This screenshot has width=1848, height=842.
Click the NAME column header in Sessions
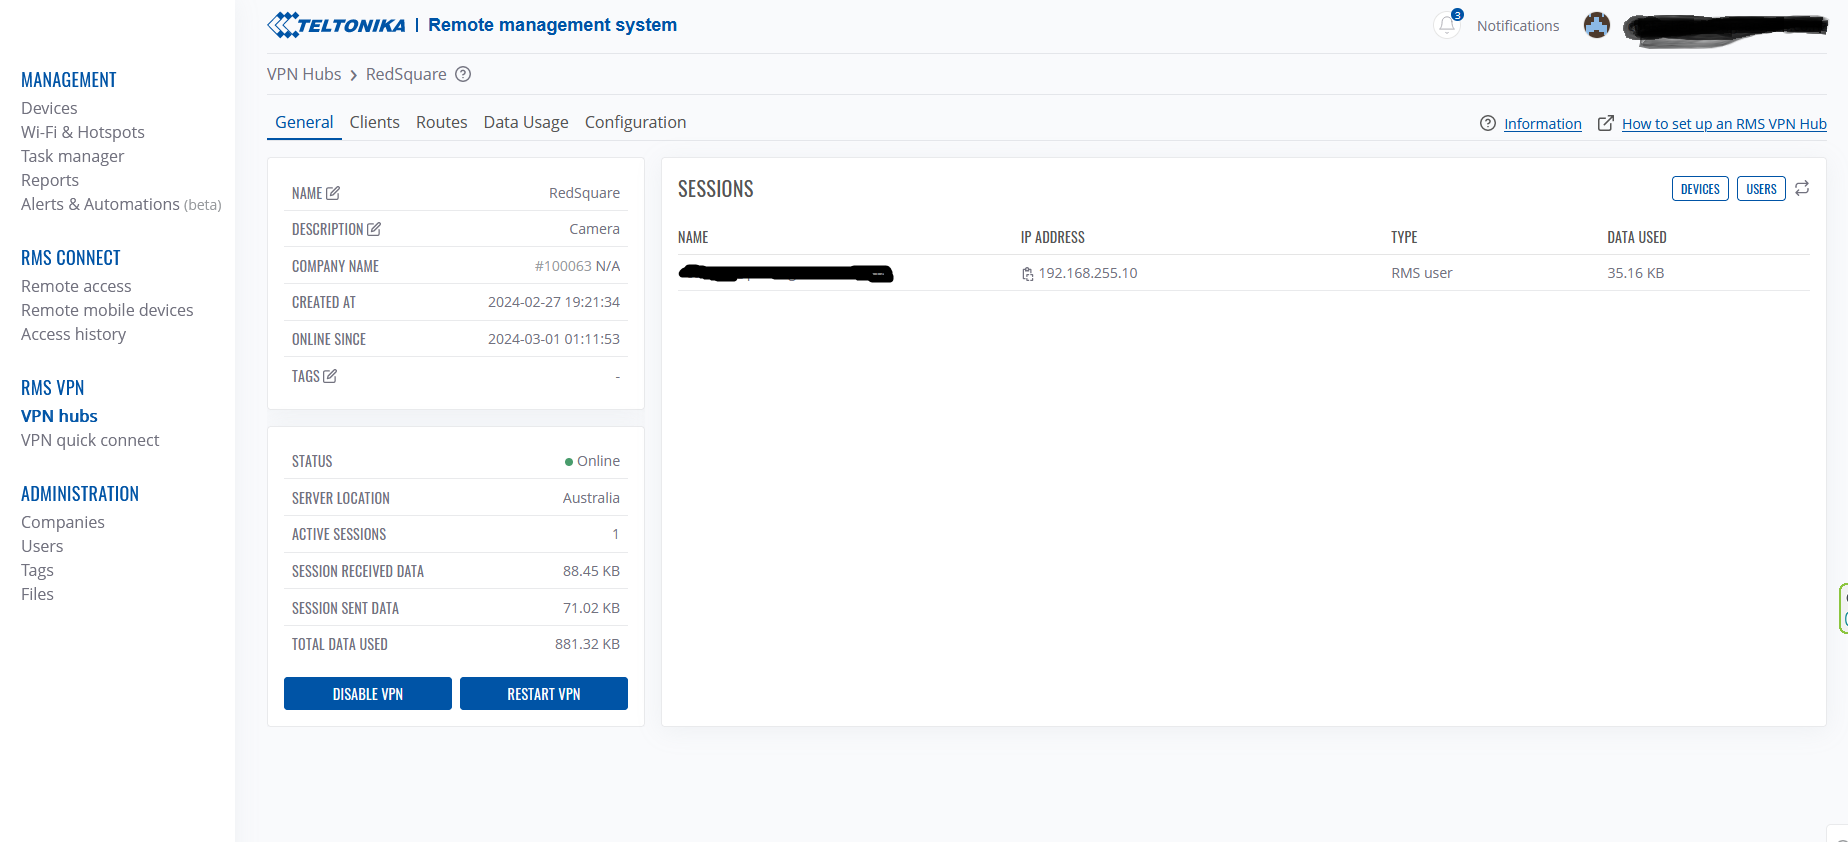click(x=693, y=237)
